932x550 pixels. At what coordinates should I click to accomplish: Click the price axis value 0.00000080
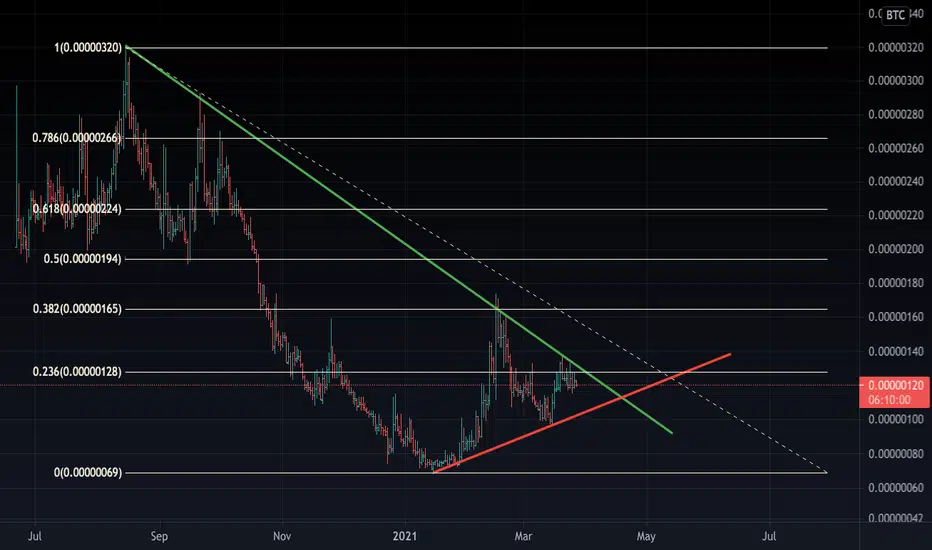(x=896, y=454)
